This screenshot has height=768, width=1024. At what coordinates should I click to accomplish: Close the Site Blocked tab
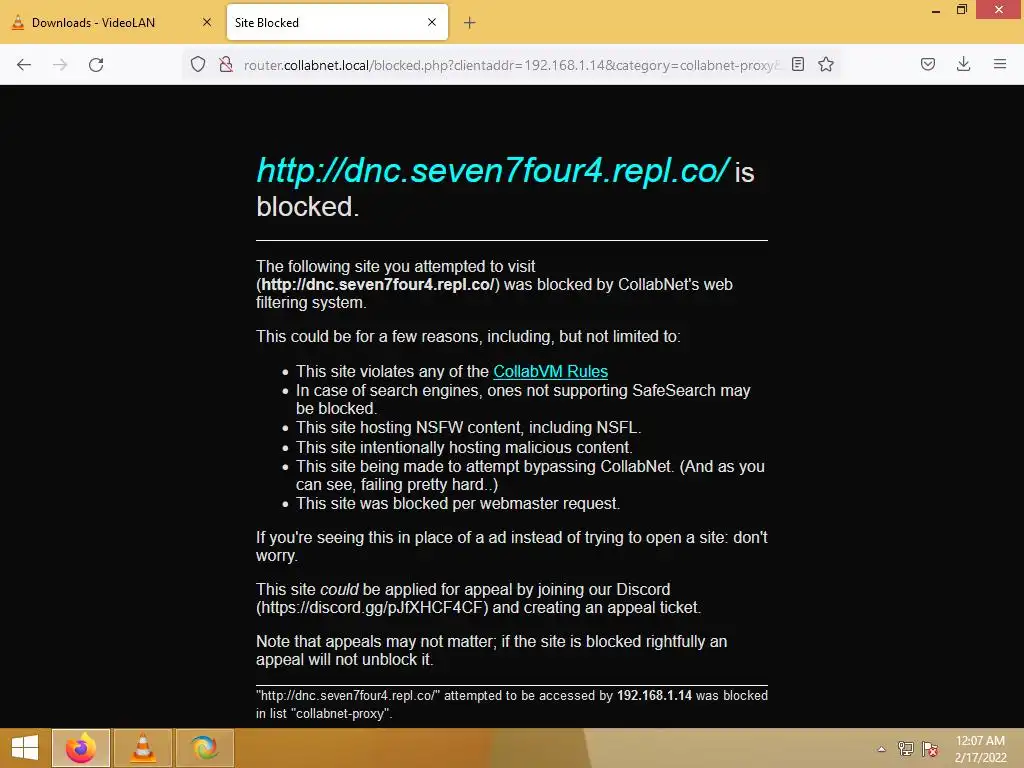(432, 22)
